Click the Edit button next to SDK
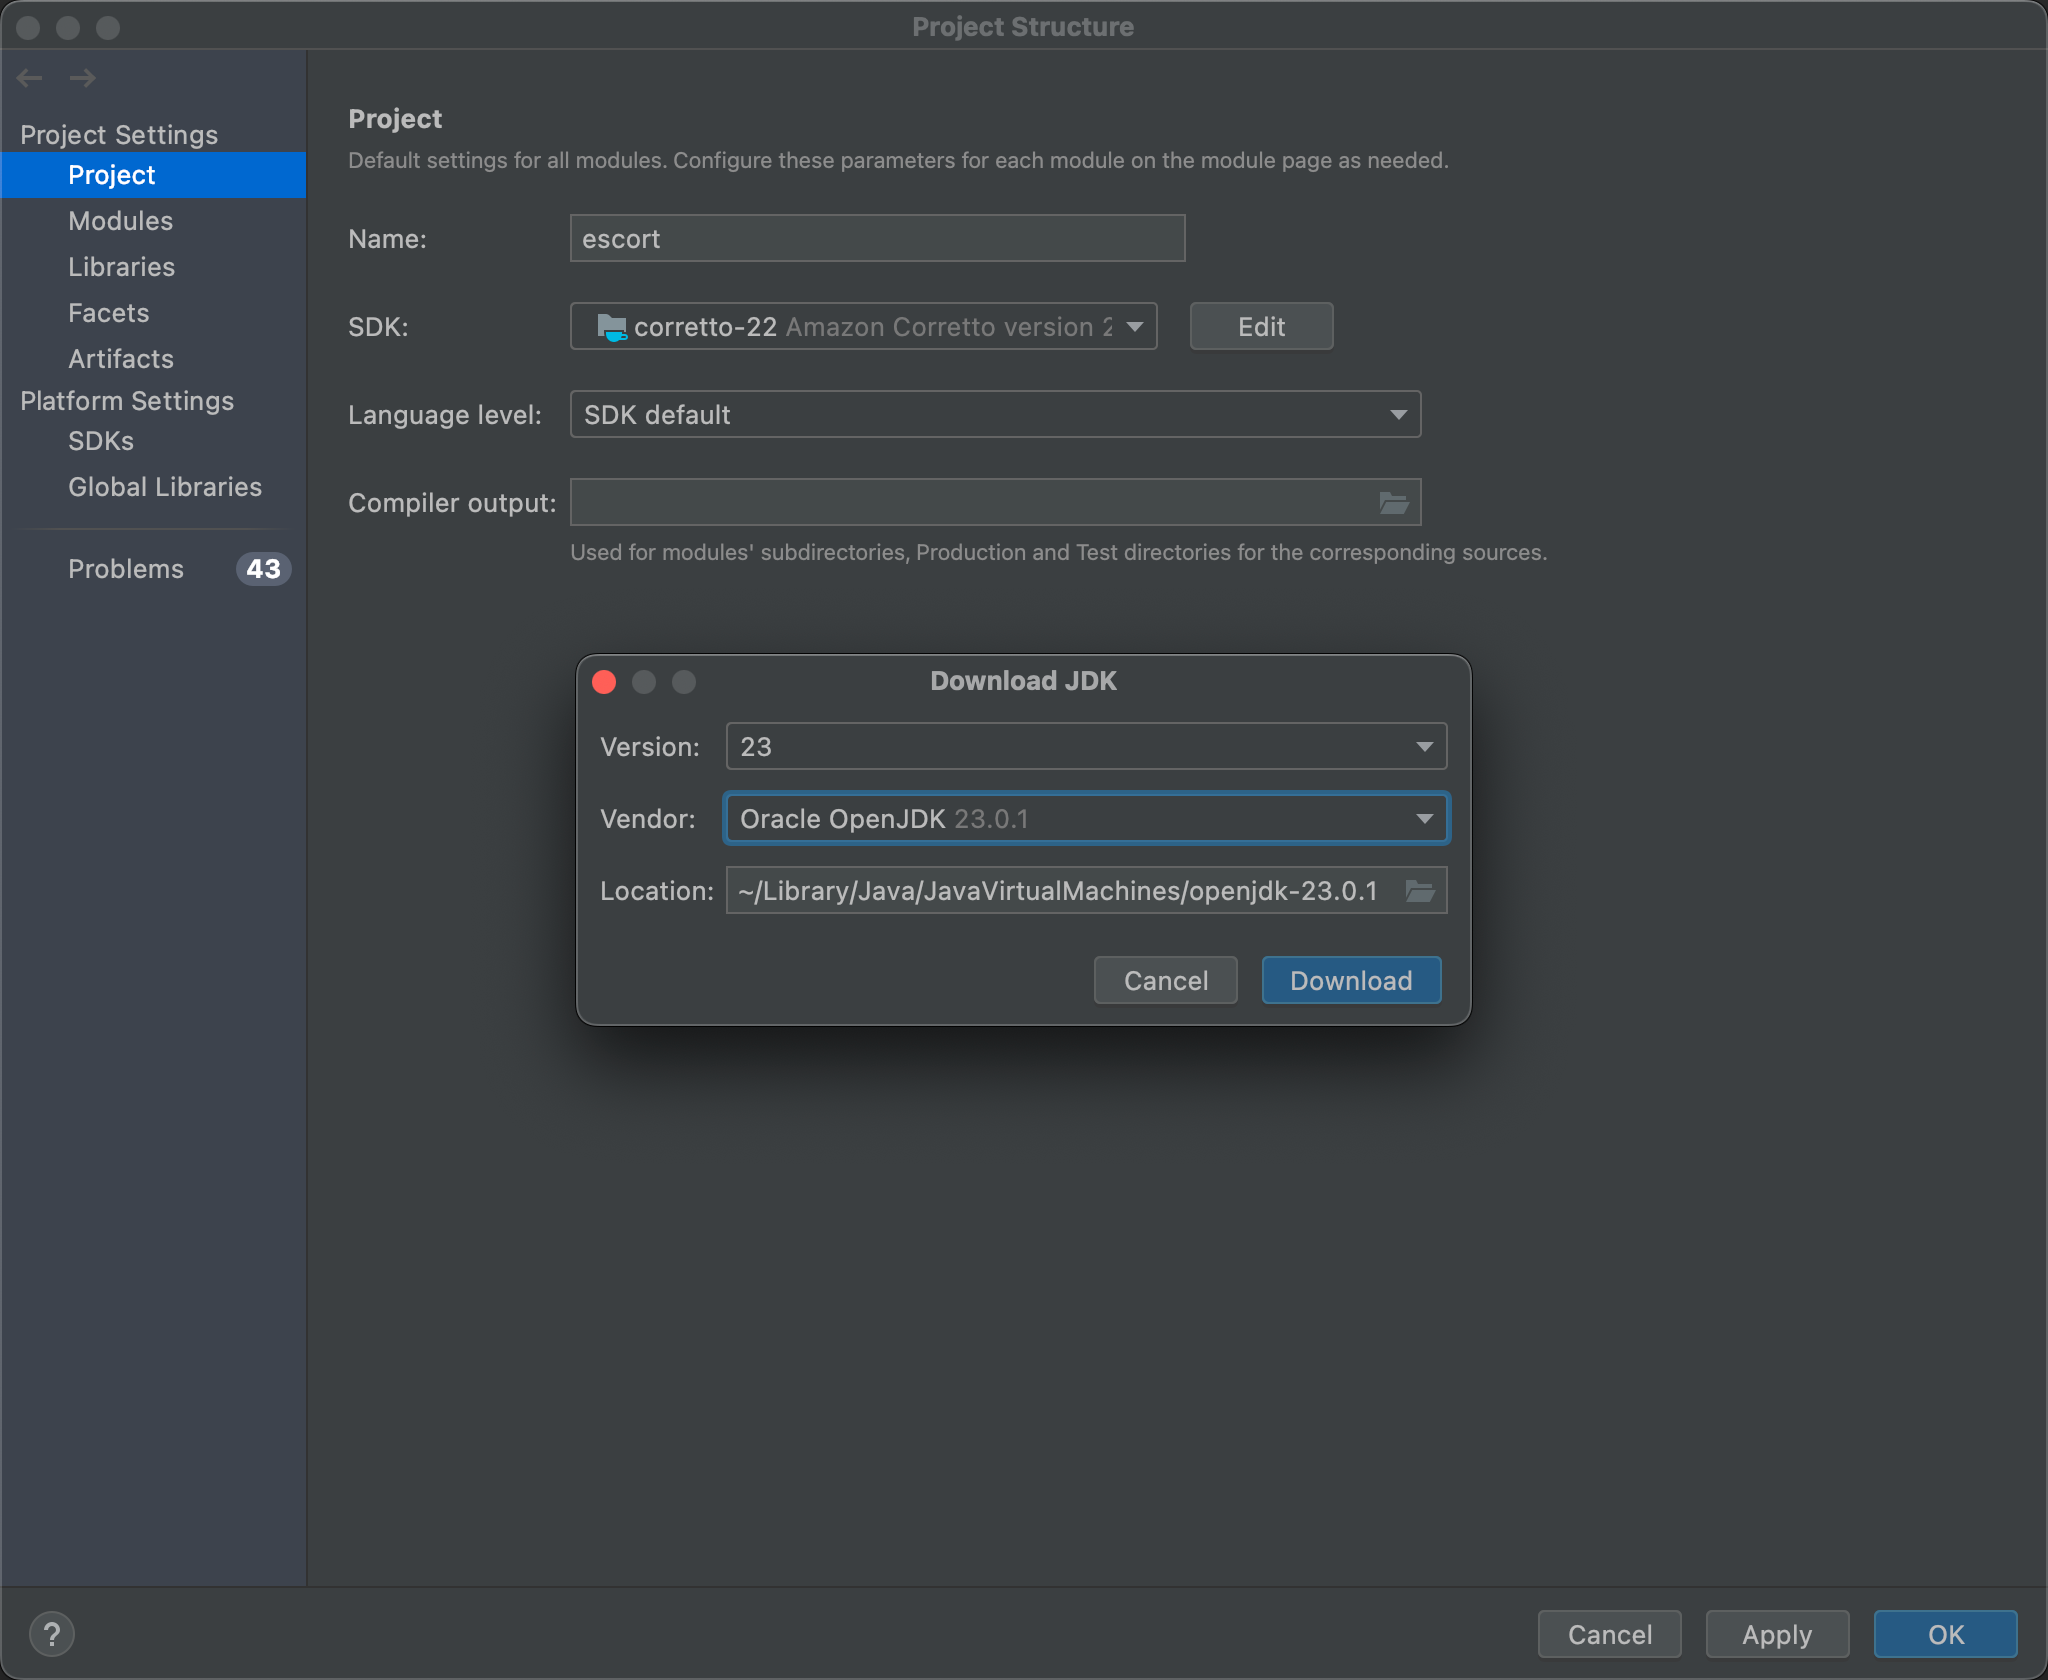The height and width of the screenshot is (1680, 2048). click(1260, 326)
